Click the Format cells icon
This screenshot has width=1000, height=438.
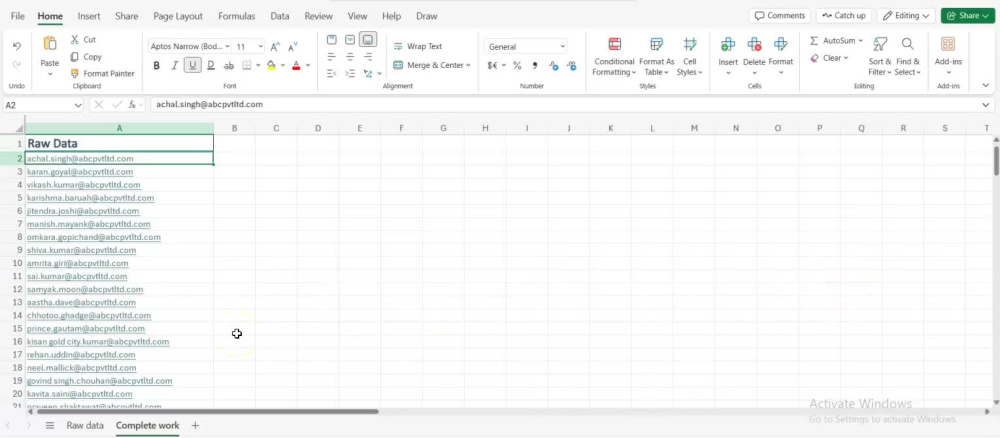tap(781, 44)
